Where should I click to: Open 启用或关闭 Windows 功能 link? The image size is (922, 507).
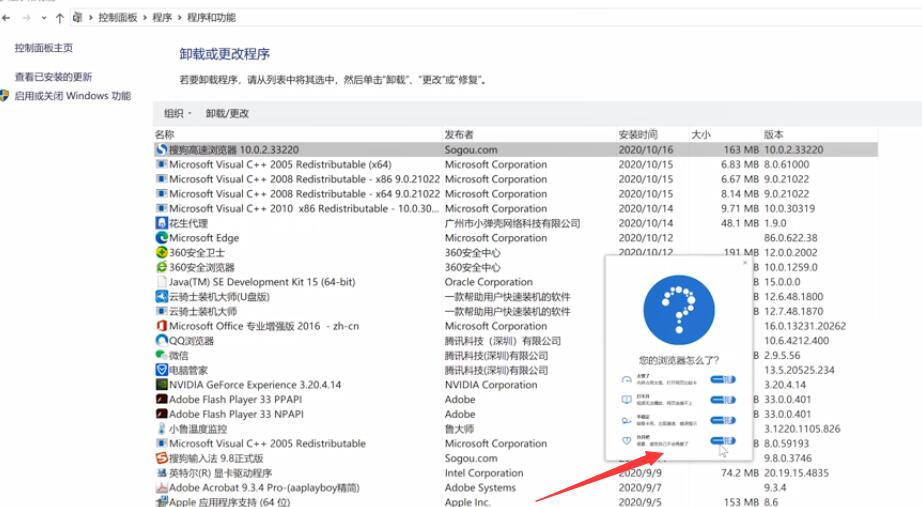[x=72, y=96]
